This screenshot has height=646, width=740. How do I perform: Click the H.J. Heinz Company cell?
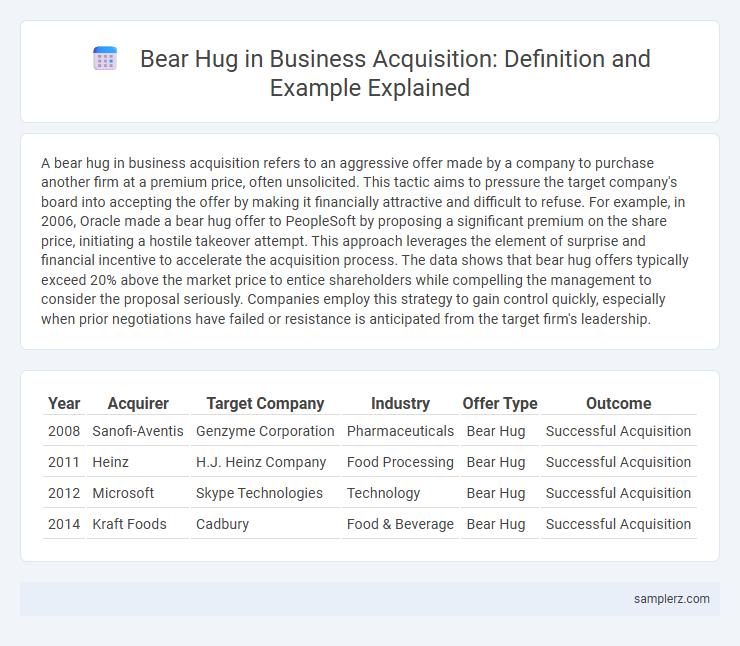coord(265,462)
